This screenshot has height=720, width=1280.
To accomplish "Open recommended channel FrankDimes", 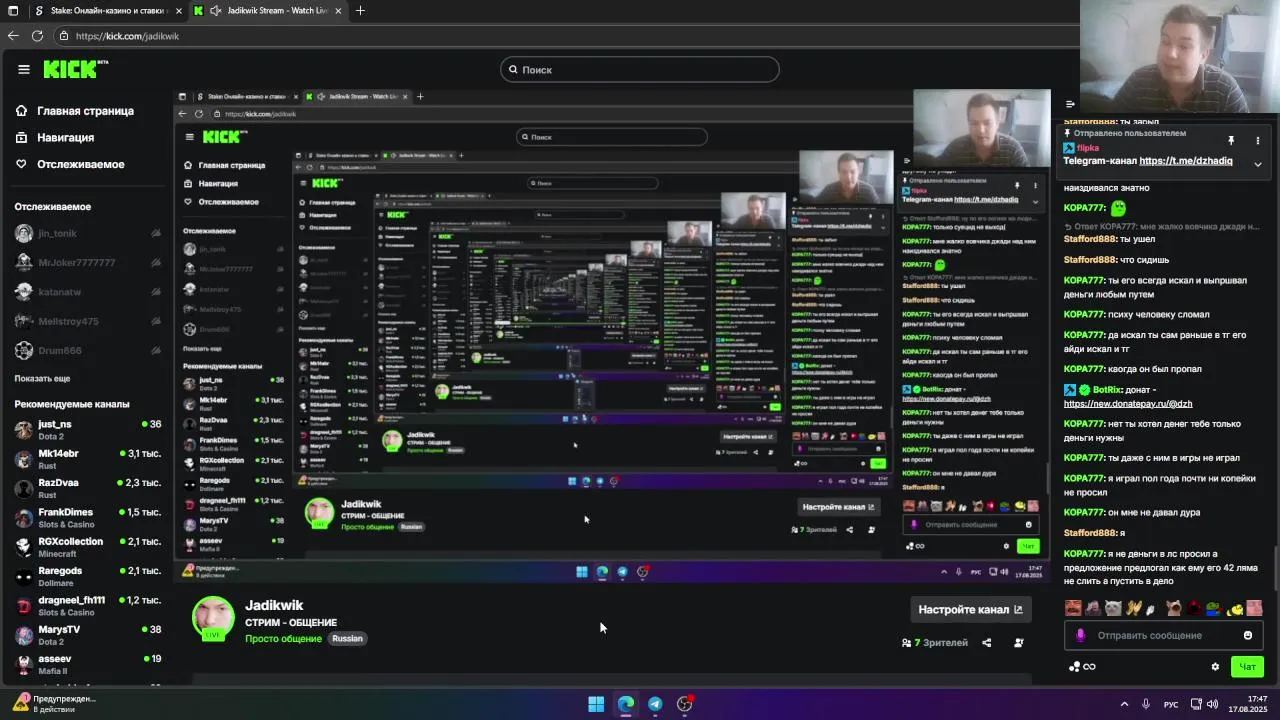I will pos(88,518).
